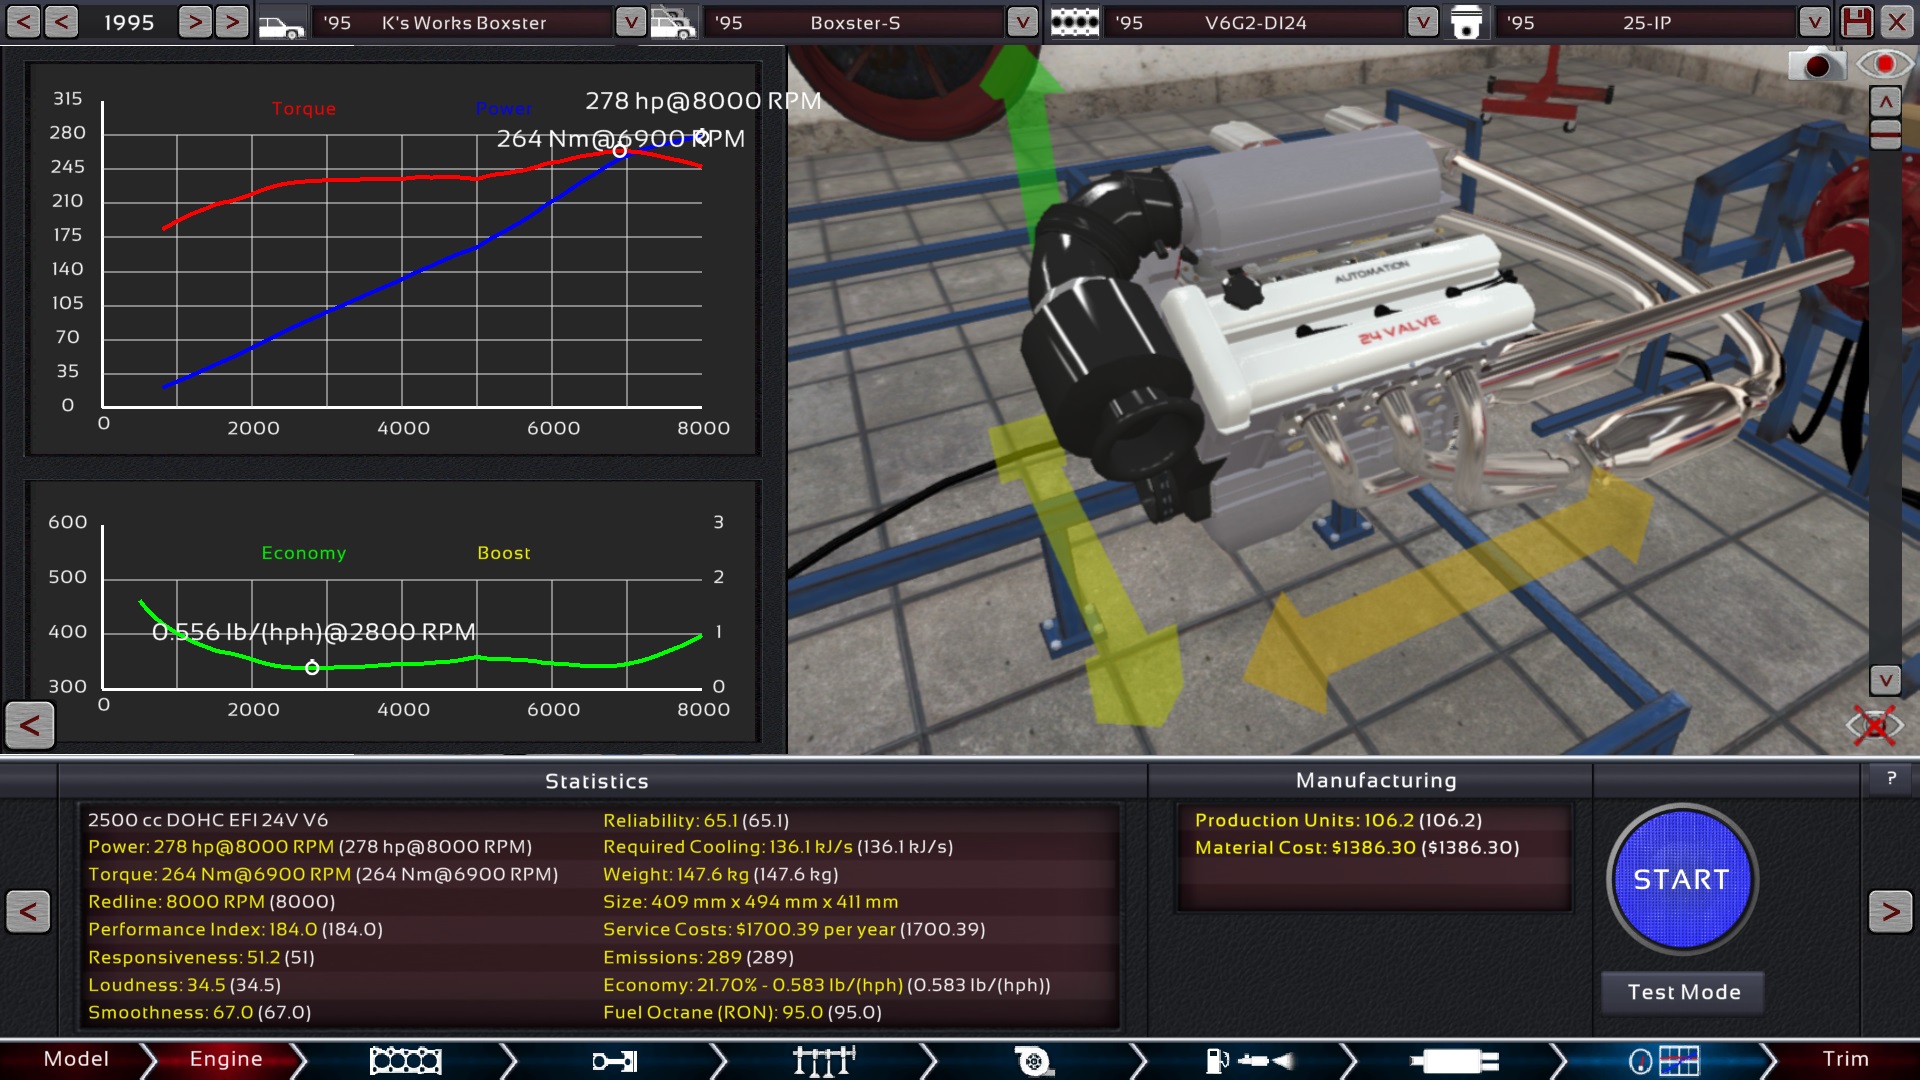The height and width of the screenshot is (1080, 1920).
Task: Click the Required Cooling: 136.1 kJ/s statistic
Action: 778,846
